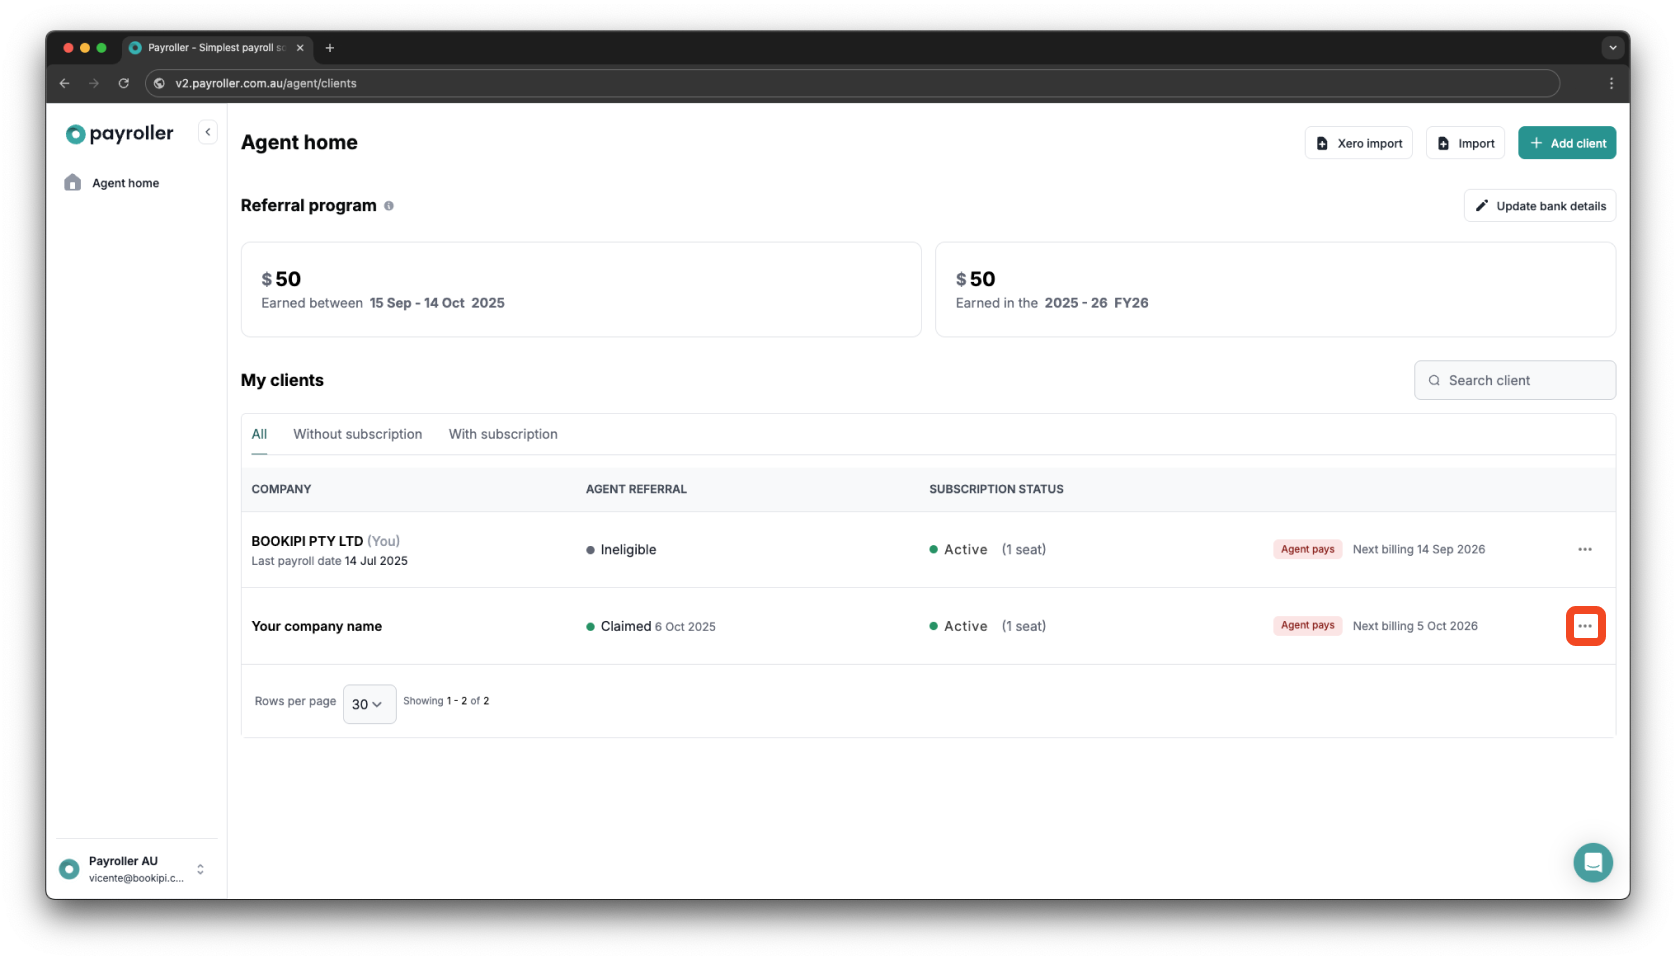Select the With subscription tab
Screen dimensions: 1676x960
point(503,434)
